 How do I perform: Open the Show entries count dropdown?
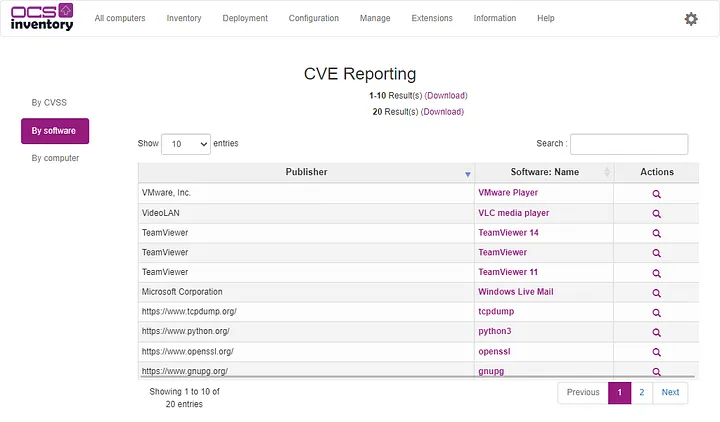[186, 144]
